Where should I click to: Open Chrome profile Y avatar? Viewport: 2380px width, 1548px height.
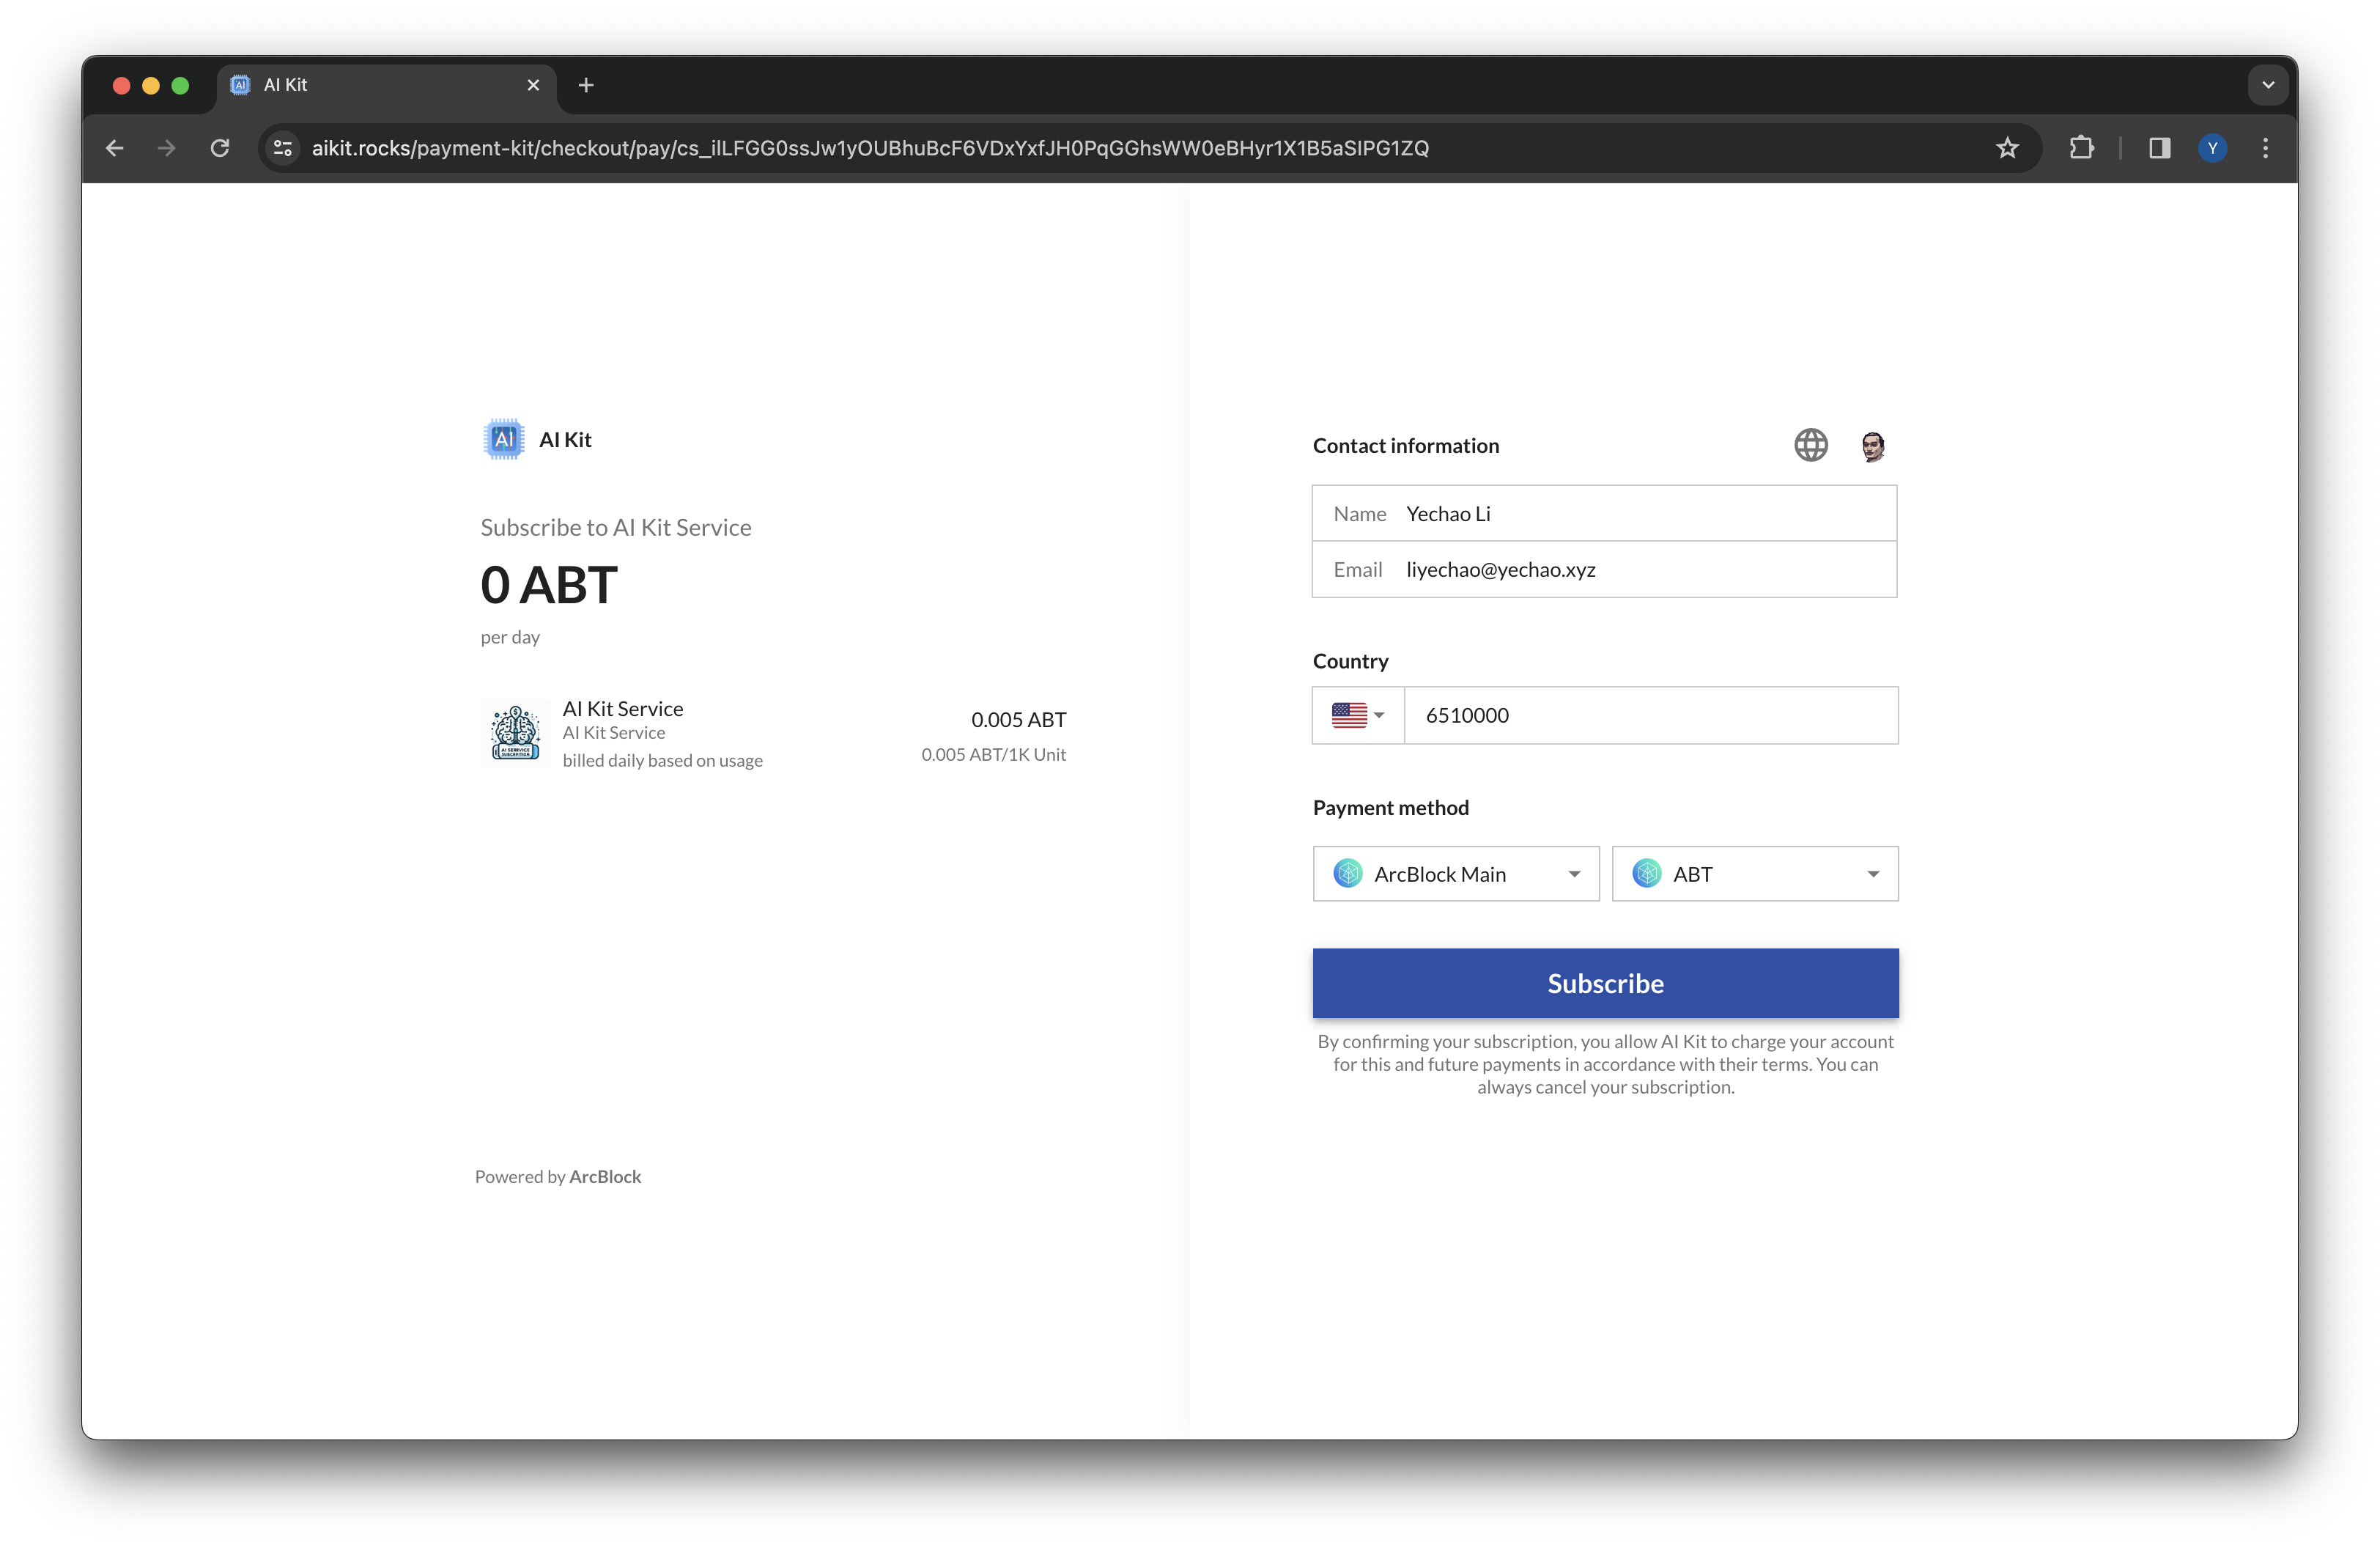2212,148
